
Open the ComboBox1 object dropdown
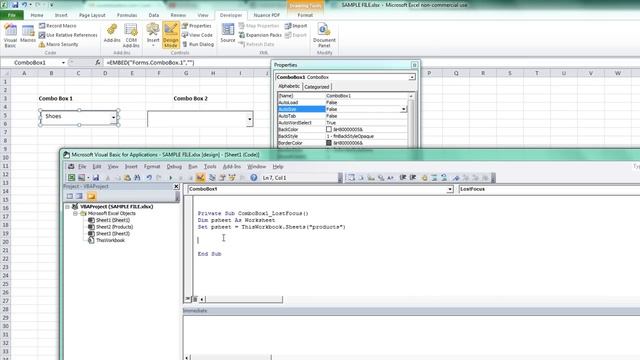[449, 189]
